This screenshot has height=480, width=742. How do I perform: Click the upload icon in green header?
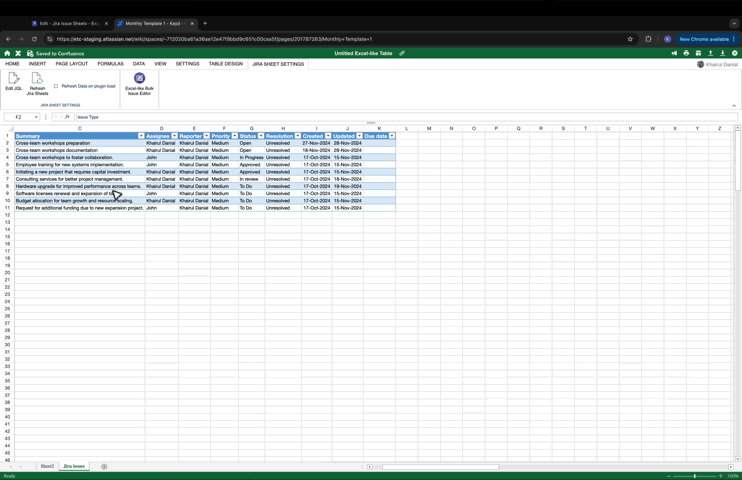710,53
